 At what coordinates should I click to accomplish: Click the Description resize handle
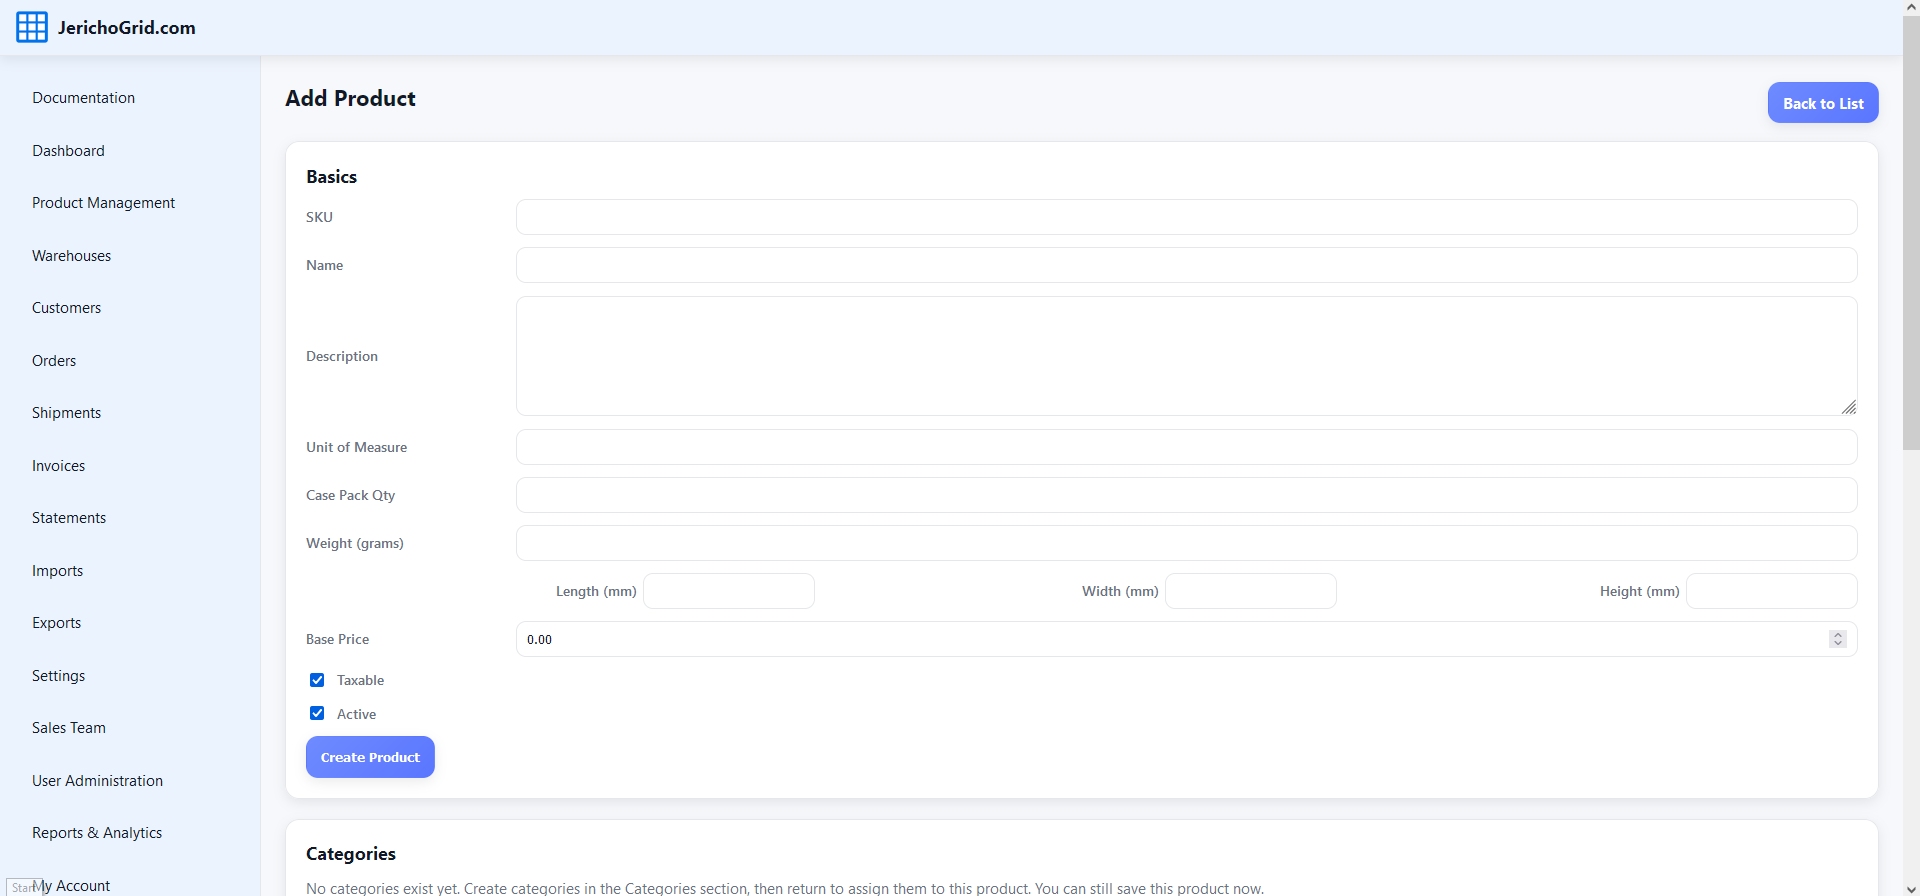pyautogui.click(x=1848, y=407)
